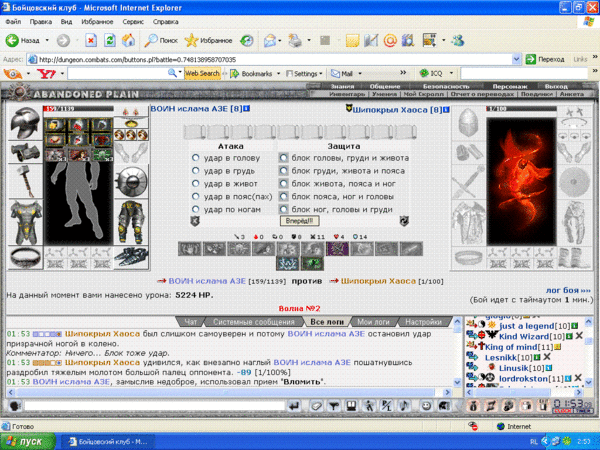Open the Home page icon
Screen dimensions: 600x450
click(129, 40)
